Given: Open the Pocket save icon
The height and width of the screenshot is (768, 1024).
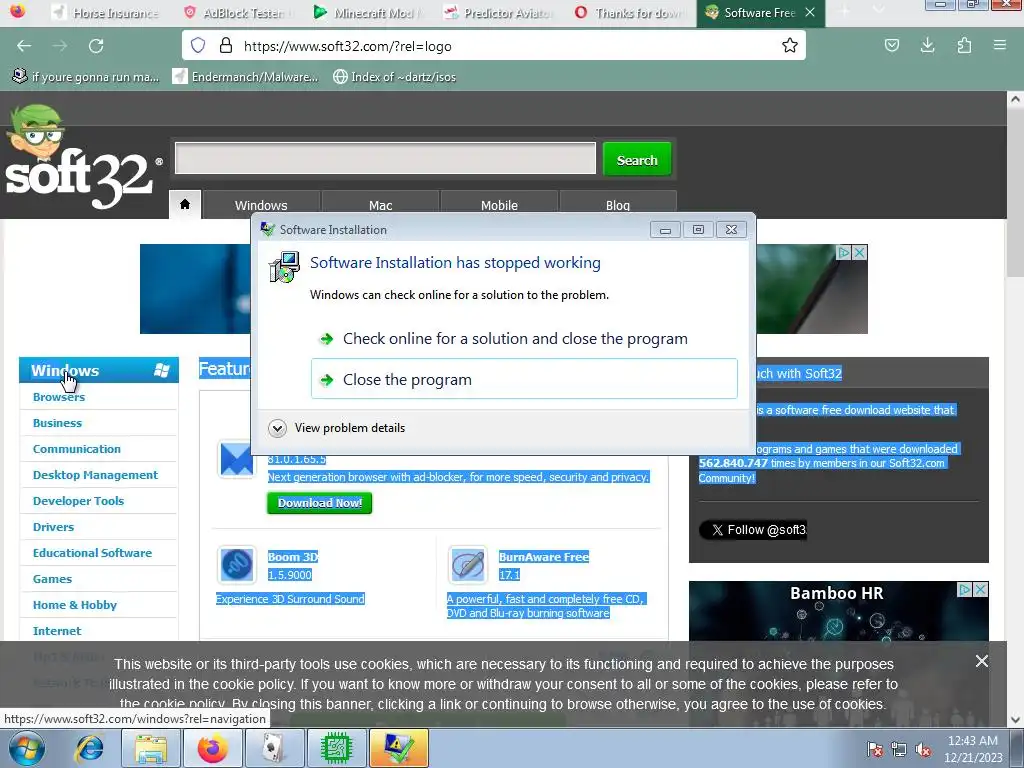Looking at the screenshot, I should [892, 46].
